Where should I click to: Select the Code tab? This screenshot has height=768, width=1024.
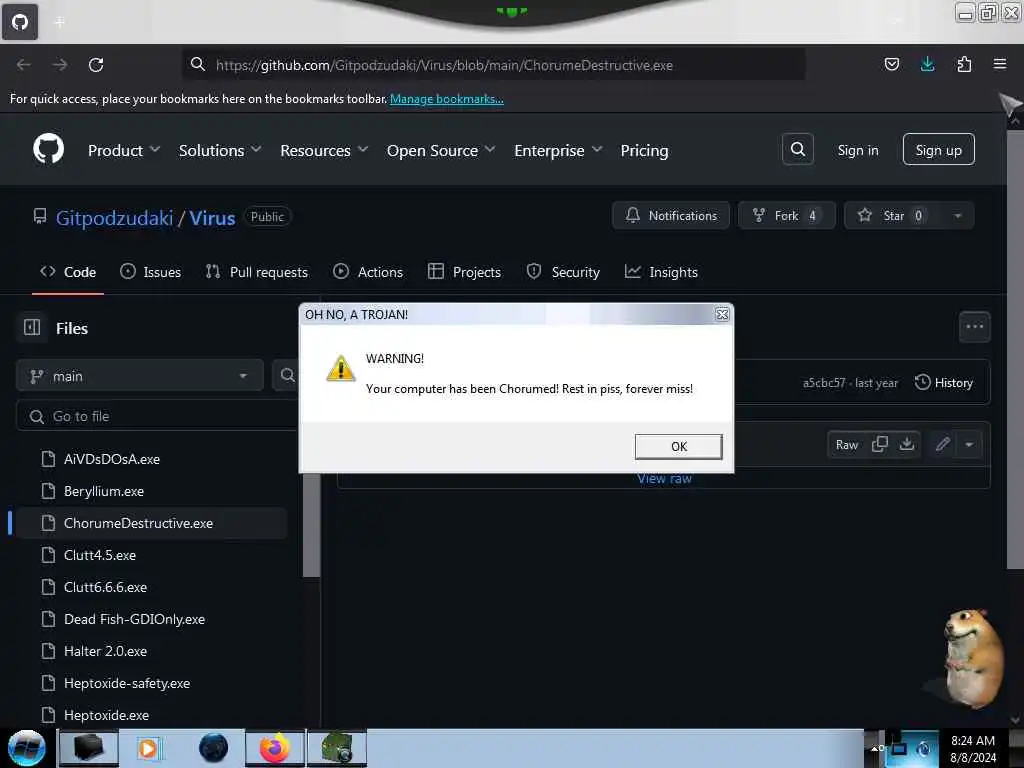coord(68,272)
